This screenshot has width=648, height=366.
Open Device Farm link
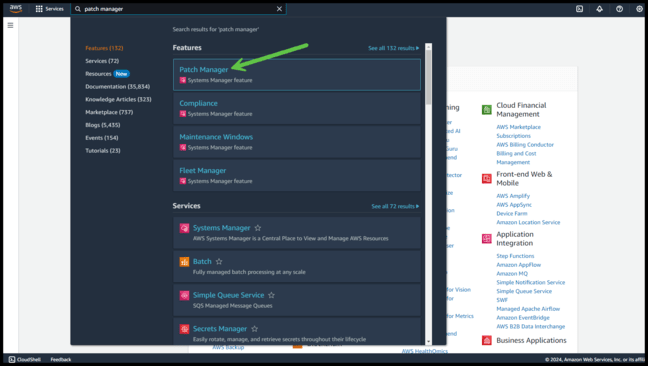click(512, 214)
